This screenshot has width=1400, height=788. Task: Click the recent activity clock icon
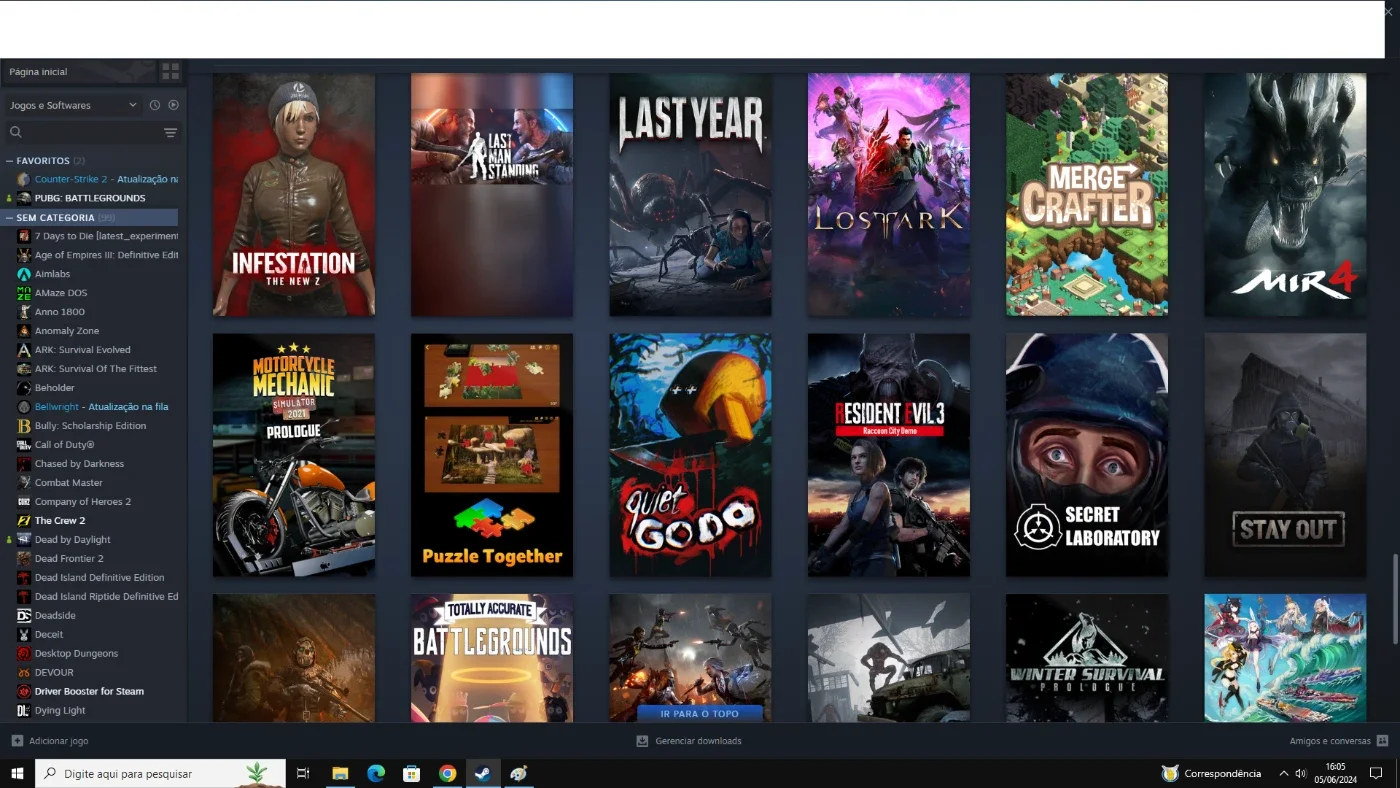pos(155,105)
